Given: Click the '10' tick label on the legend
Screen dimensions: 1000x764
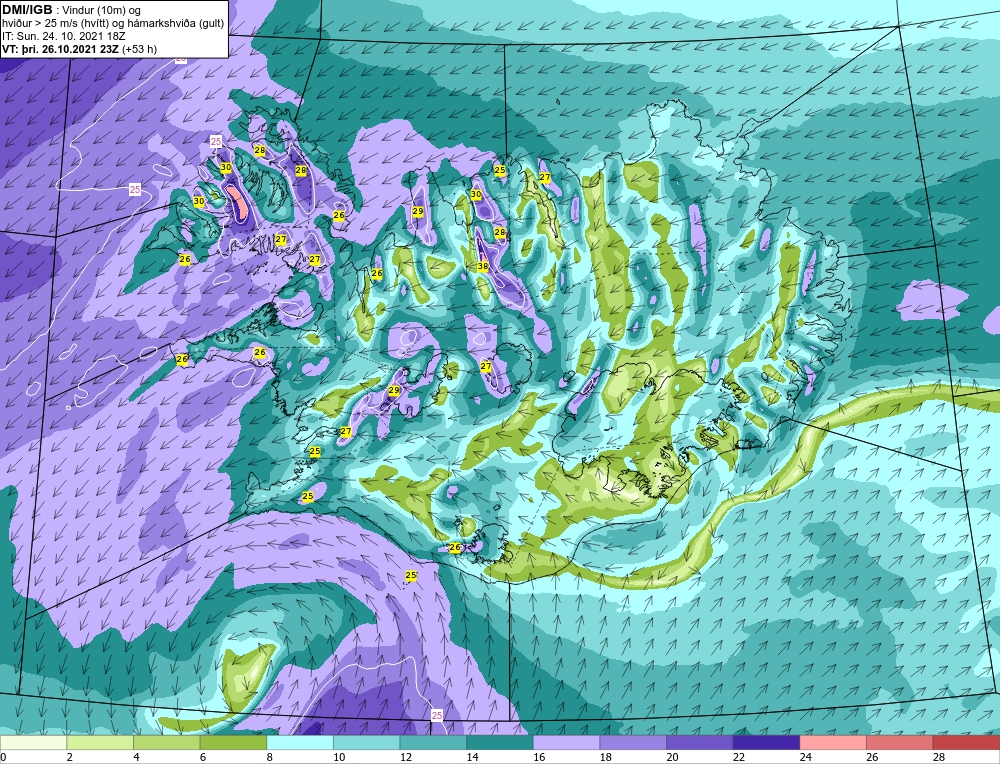Looking at the screenshot, I should tap(339, 757).
